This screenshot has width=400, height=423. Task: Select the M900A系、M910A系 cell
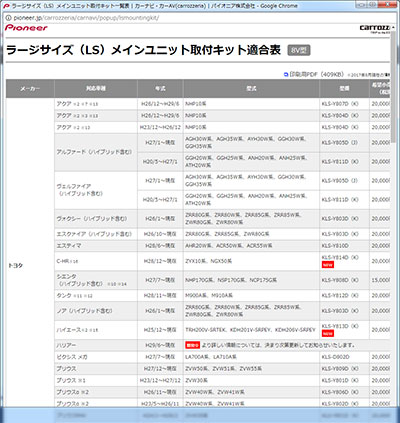click(x=251, y=296)
